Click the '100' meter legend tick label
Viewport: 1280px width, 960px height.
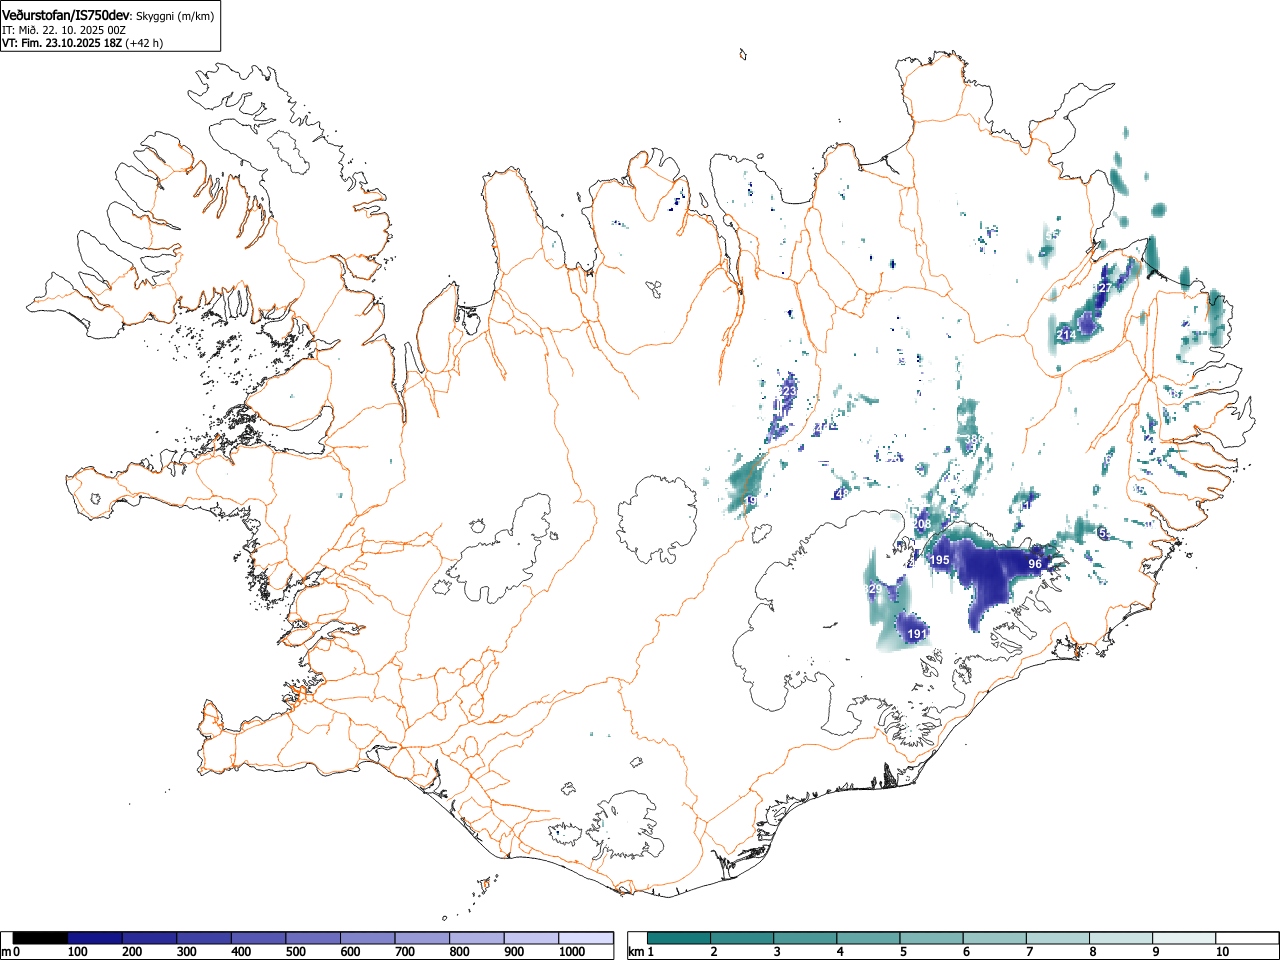77,952
